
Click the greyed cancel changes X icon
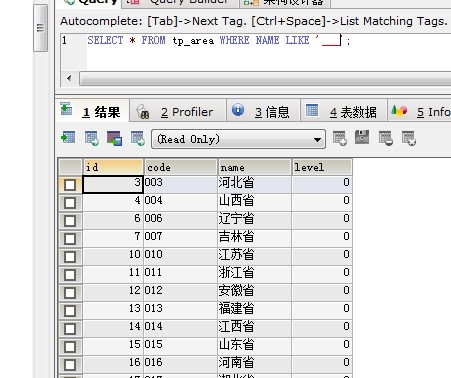pos(409,138)
